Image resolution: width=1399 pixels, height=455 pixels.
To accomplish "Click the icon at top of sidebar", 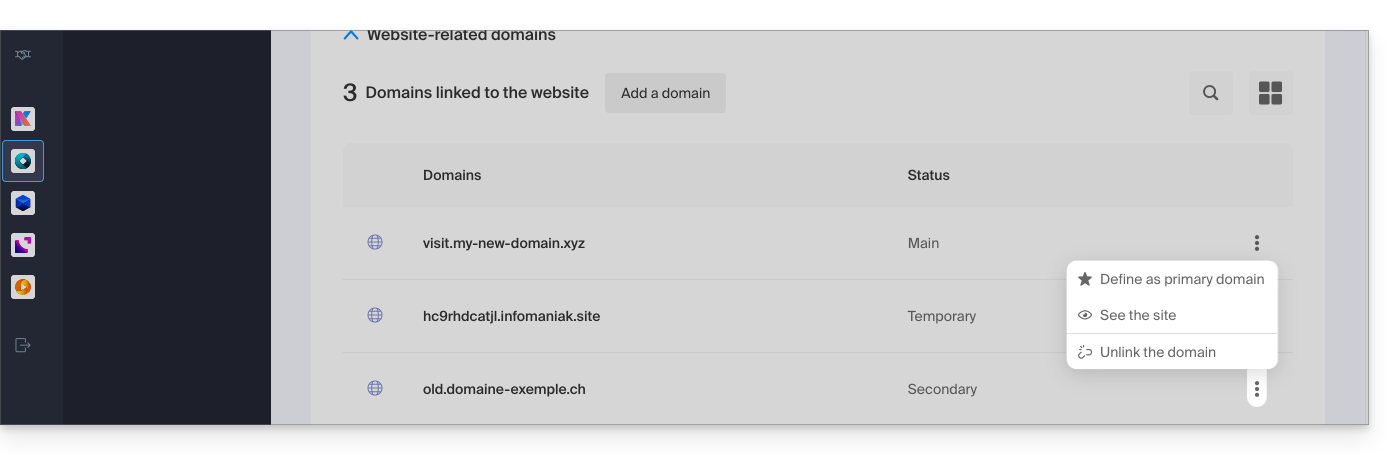I will (22, 55).
